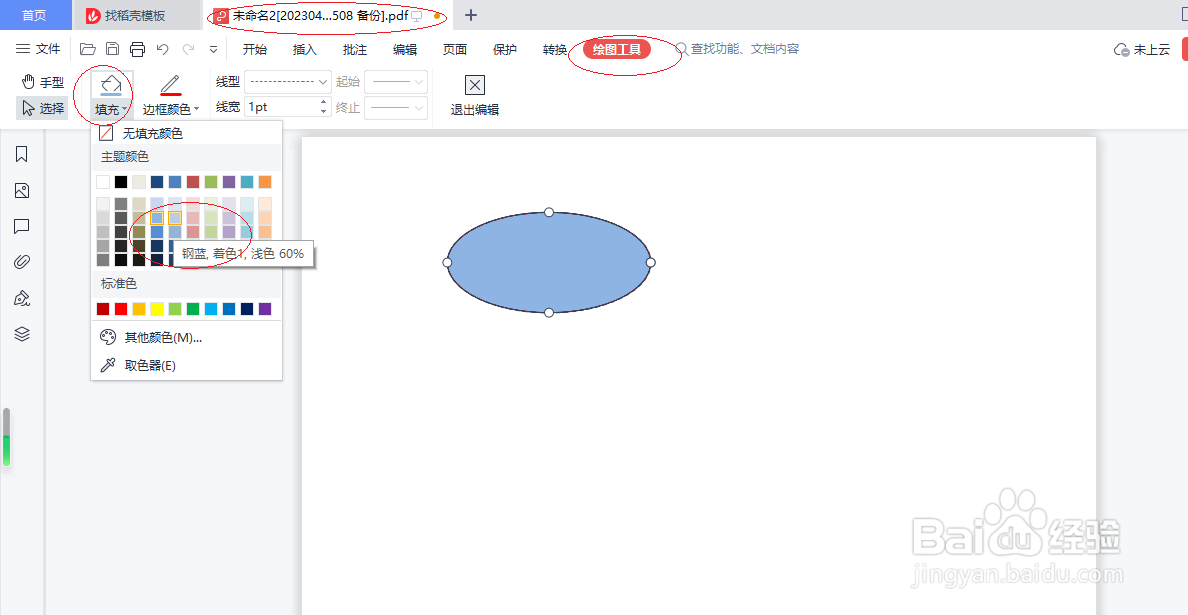Viewport: 1188px width, 615px height.
Task: Switch to the 编辑 ribbon tab
Action: pyautogui.click(x=405, y=50)
